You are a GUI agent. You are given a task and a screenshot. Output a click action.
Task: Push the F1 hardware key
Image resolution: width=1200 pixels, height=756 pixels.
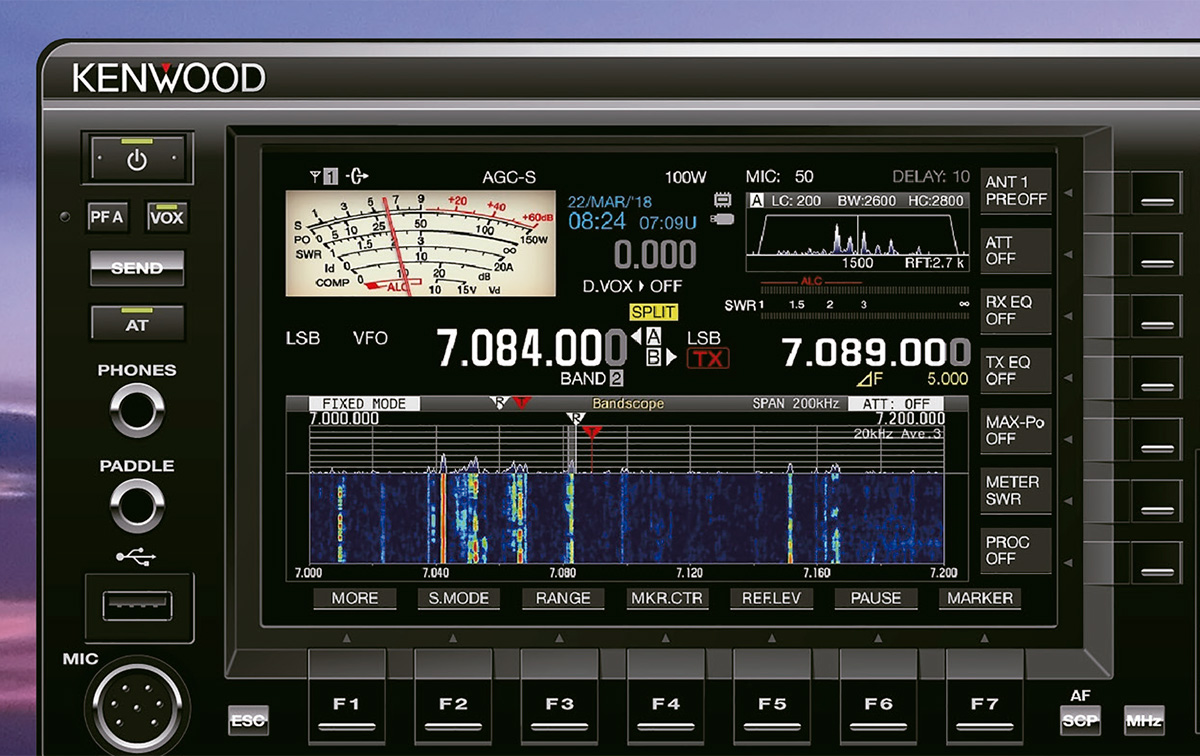(346, 697)
